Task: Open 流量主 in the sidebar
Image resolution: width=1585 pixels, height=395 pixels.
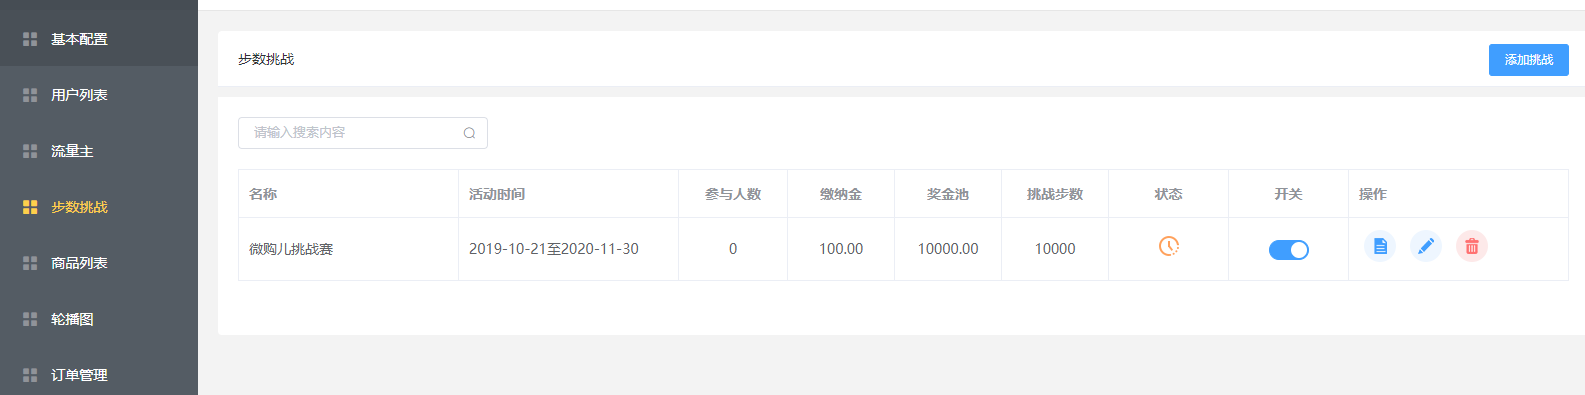Action: point(99,151)
